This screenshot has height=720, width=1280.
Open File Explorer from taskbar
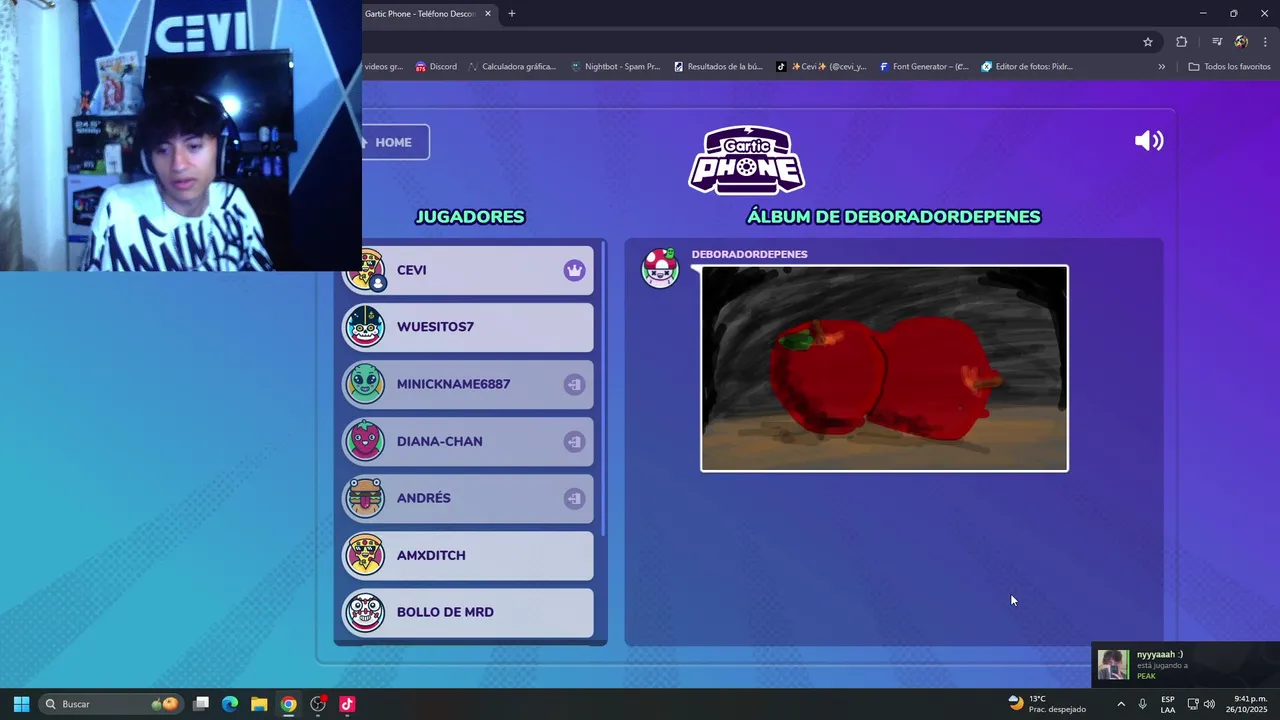pos(259,704)
